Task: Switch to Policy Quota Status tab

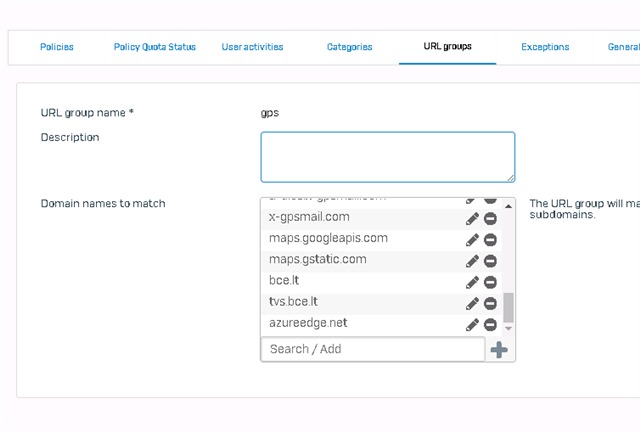Action: 155,47
